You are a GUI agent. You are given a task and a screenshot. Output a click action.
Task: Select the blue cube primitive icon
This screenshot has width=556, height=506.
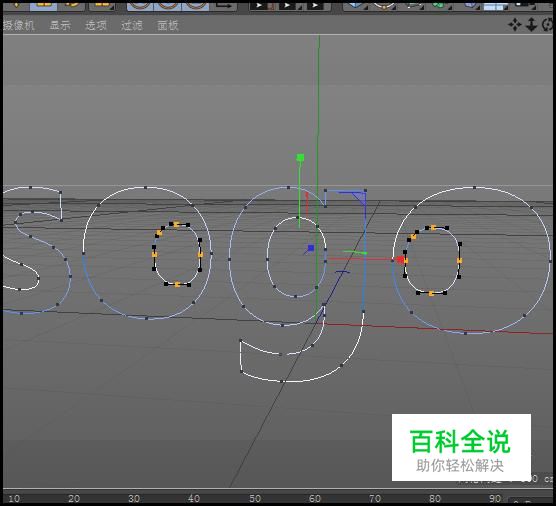point(356,5)
